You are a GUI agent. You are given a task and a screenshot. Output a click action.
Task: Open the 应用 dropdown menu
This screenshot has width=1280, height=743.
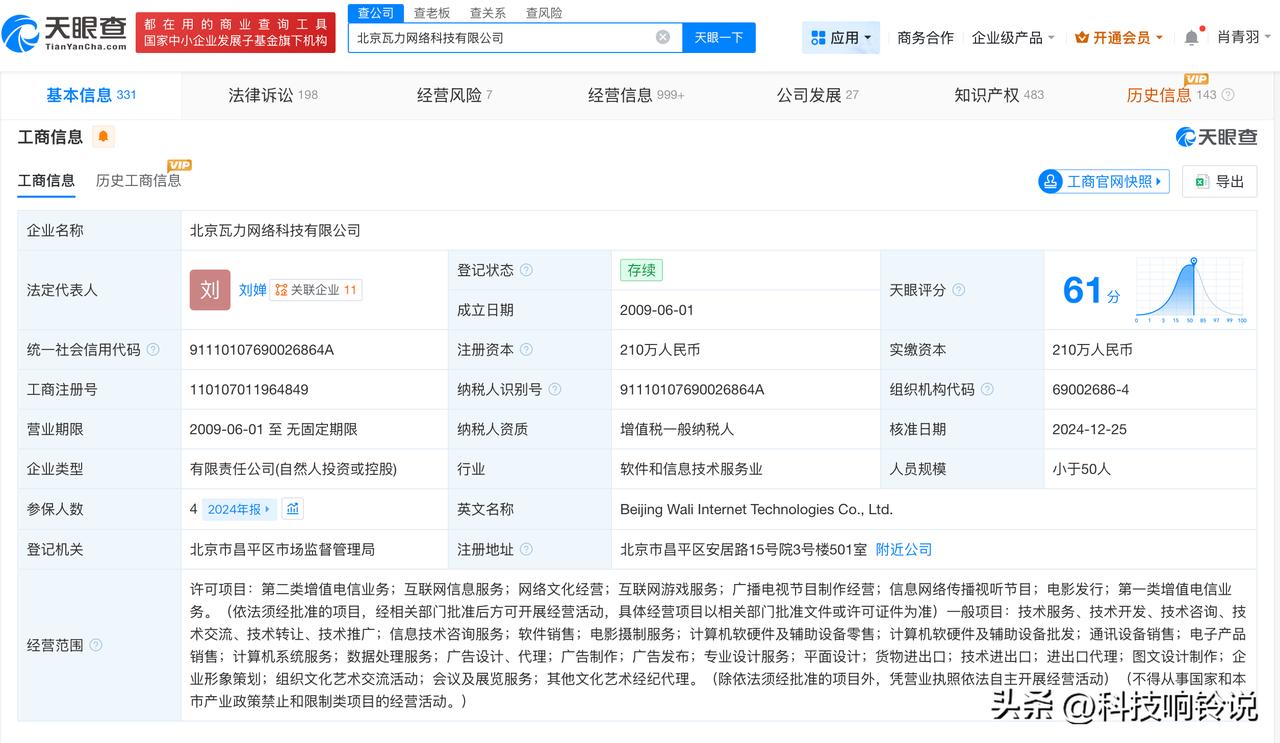coord(840,36)
